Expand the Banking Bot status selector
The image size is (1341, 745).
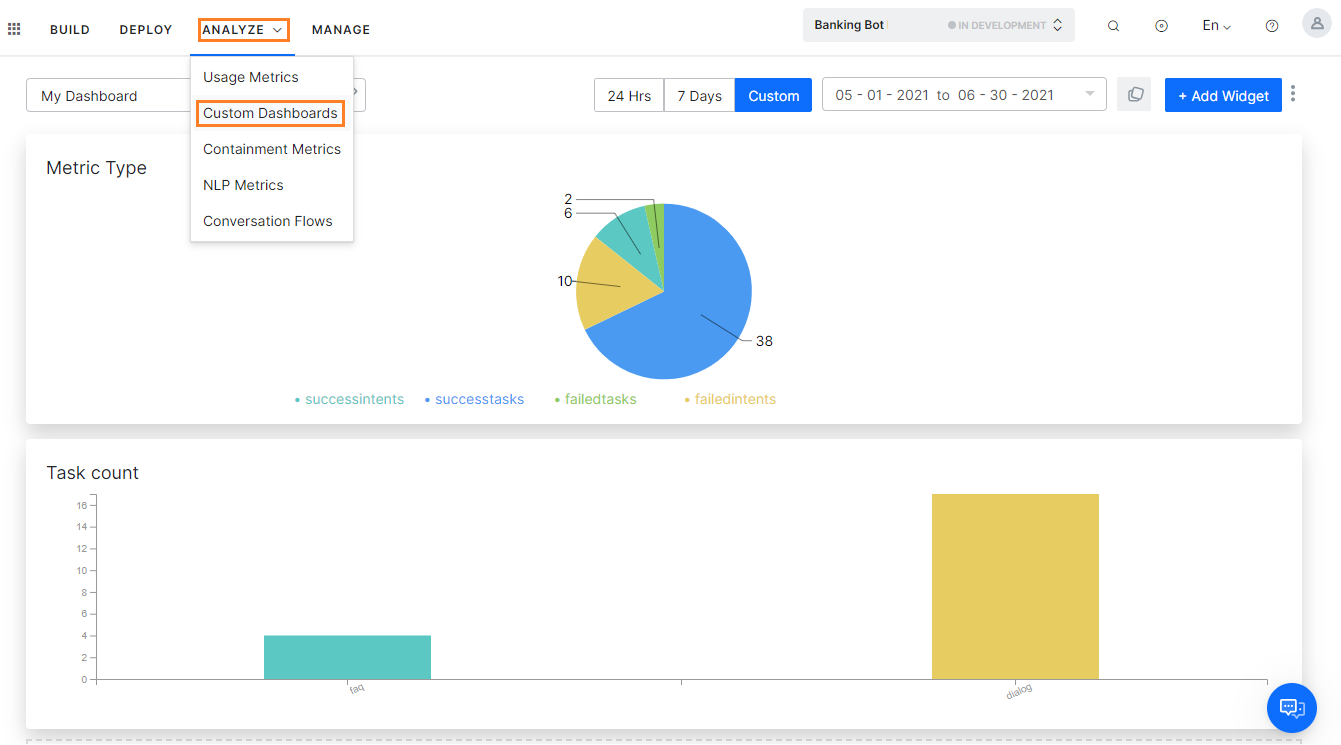(1057, 24)
